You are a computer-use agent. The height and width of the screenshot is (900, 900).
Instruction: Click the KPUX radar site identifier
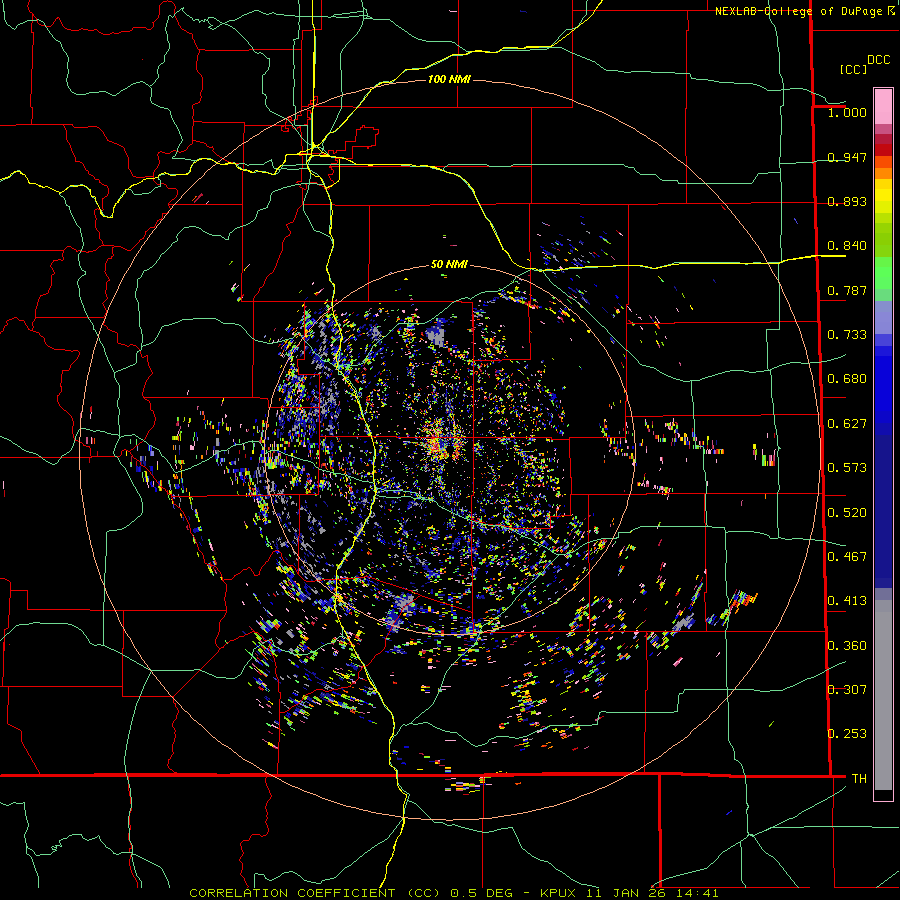pyautogui.click(x=557, y=893)
